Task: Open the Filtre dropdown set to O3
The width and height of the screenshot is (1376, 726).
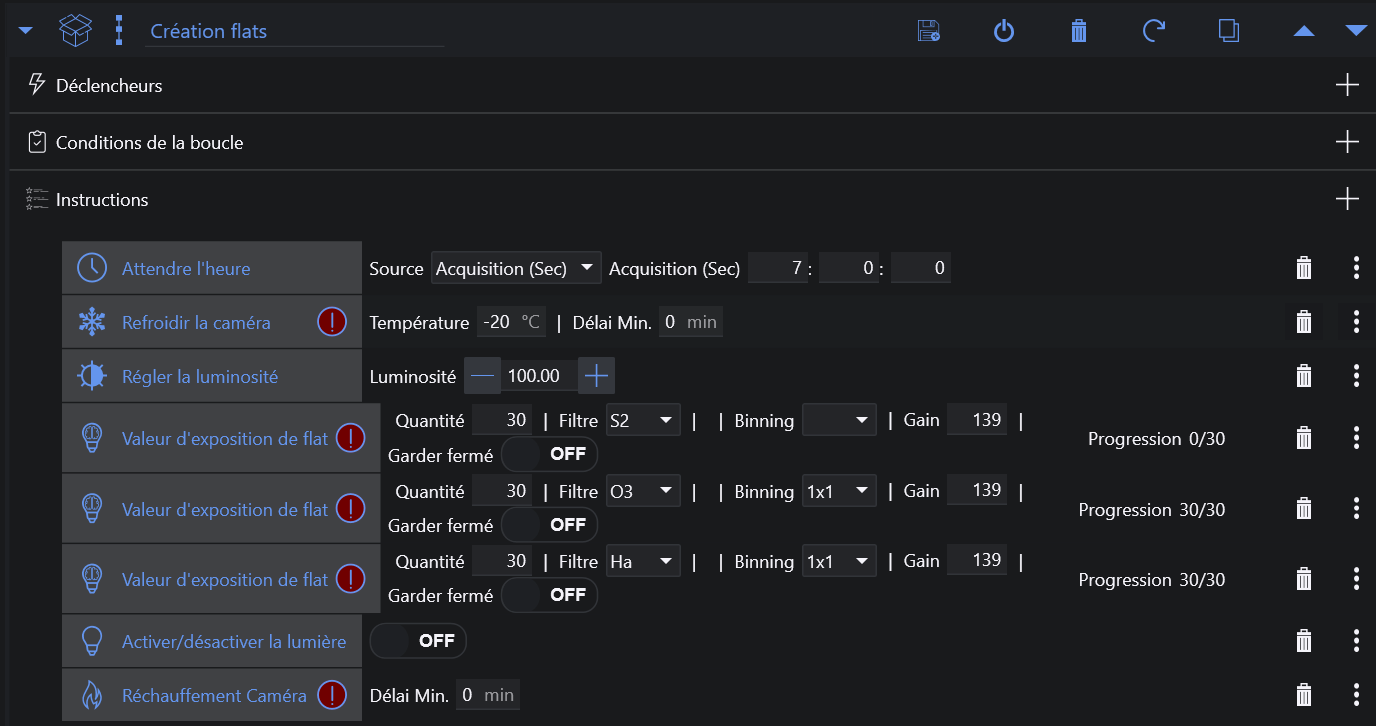Action: [643, 492]
